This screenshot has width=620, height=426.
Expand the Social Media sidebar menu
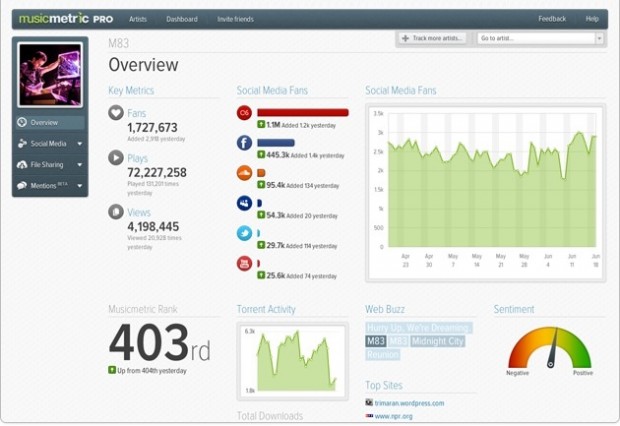[x=79, y=143]
